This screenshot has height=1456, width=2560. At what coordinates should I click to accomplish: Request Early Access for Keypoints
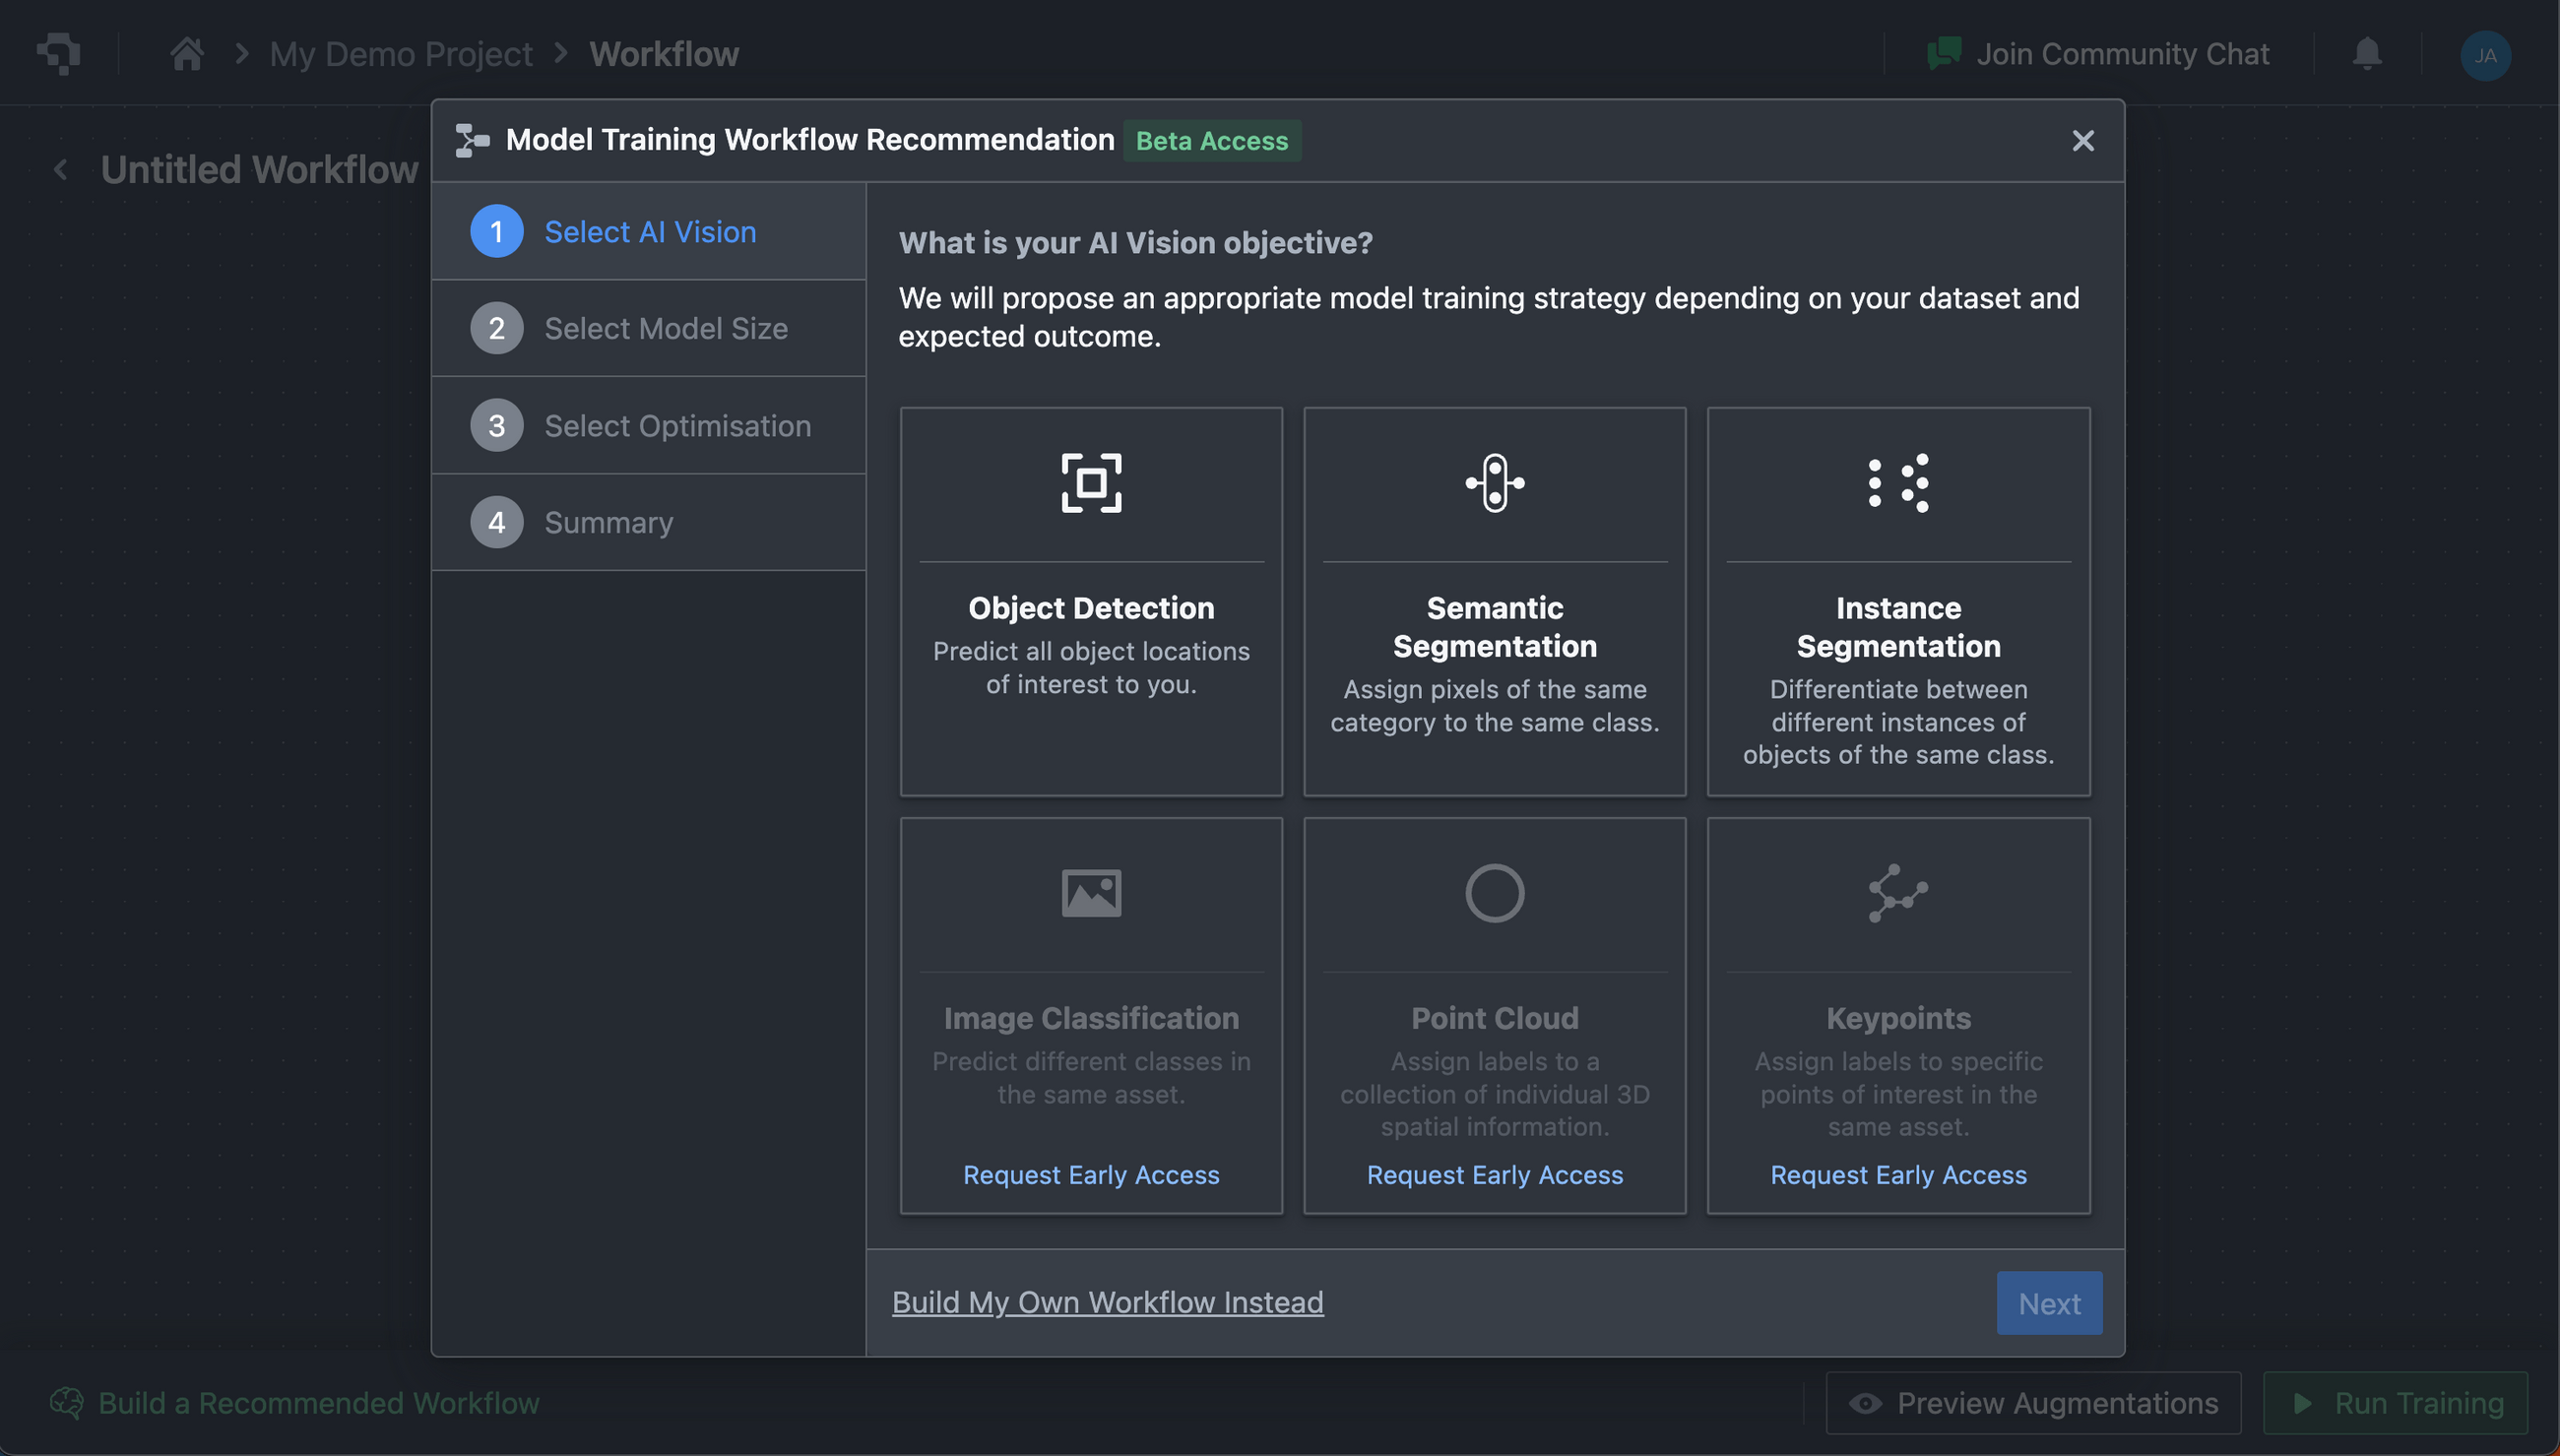pos(1897,1175)
